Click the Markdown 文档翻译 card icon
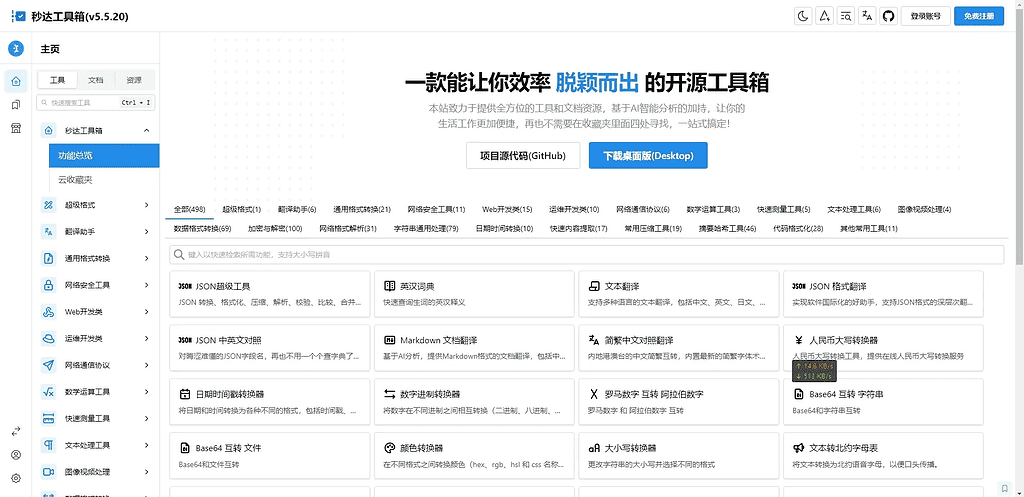Viewport: 1024px width, 497px height. coord(389,340)
